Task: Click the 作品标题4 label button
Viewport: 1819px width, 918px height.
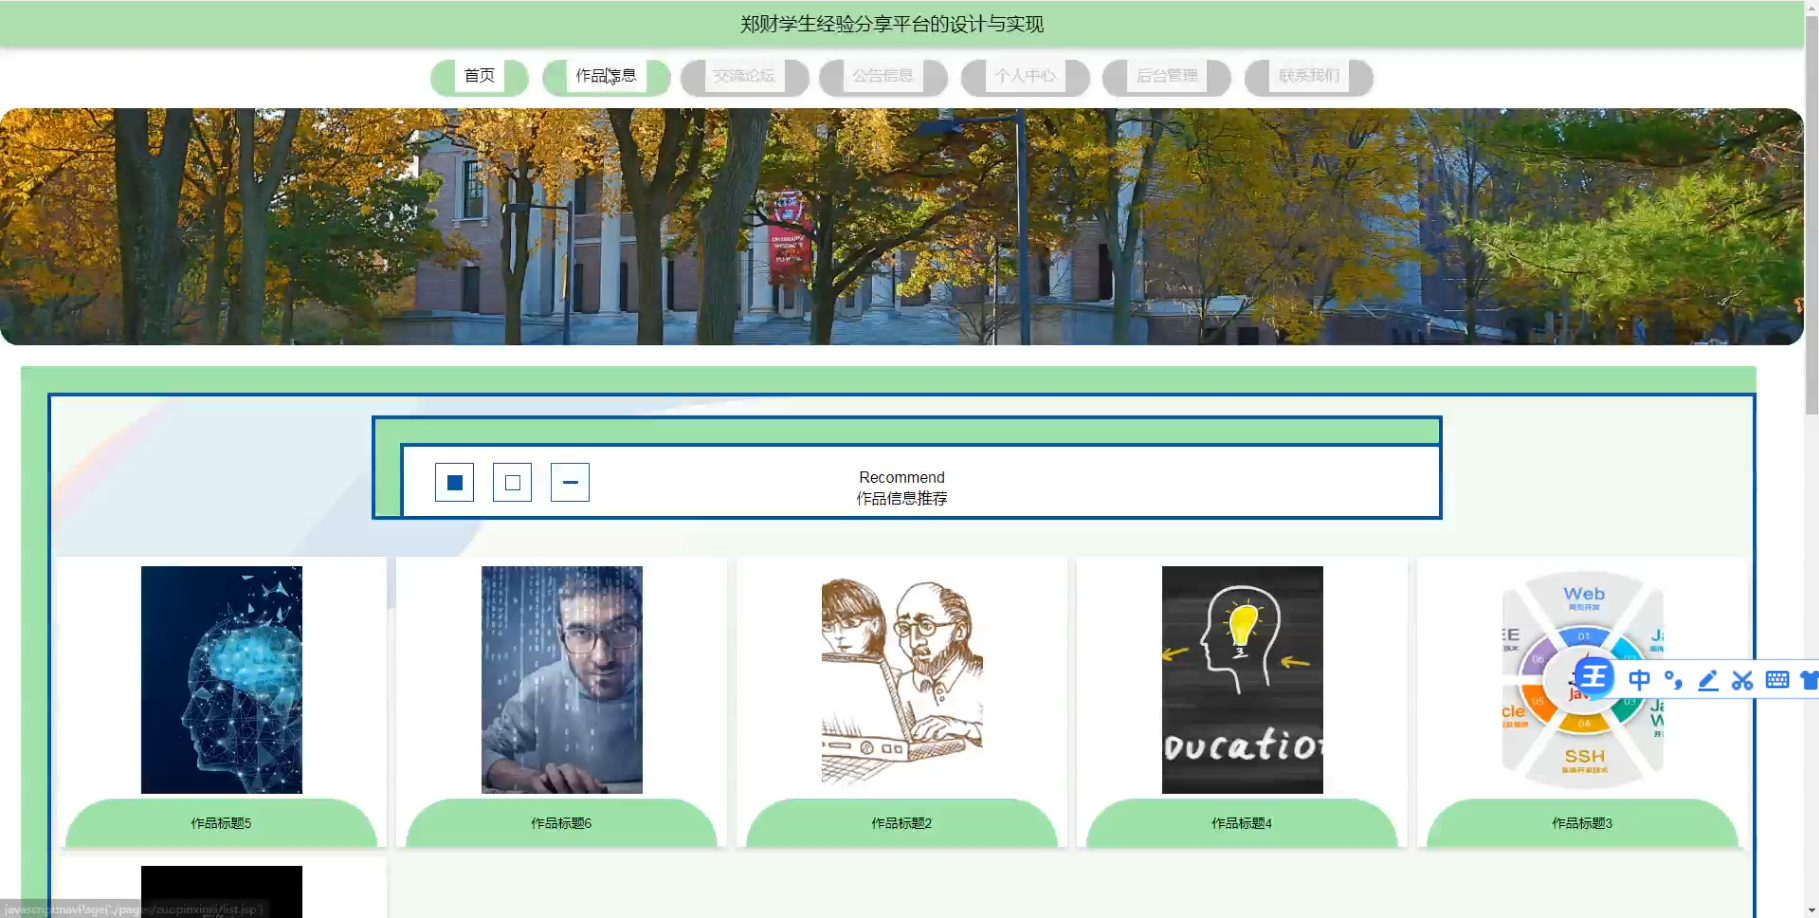Action: point(1242,823)
